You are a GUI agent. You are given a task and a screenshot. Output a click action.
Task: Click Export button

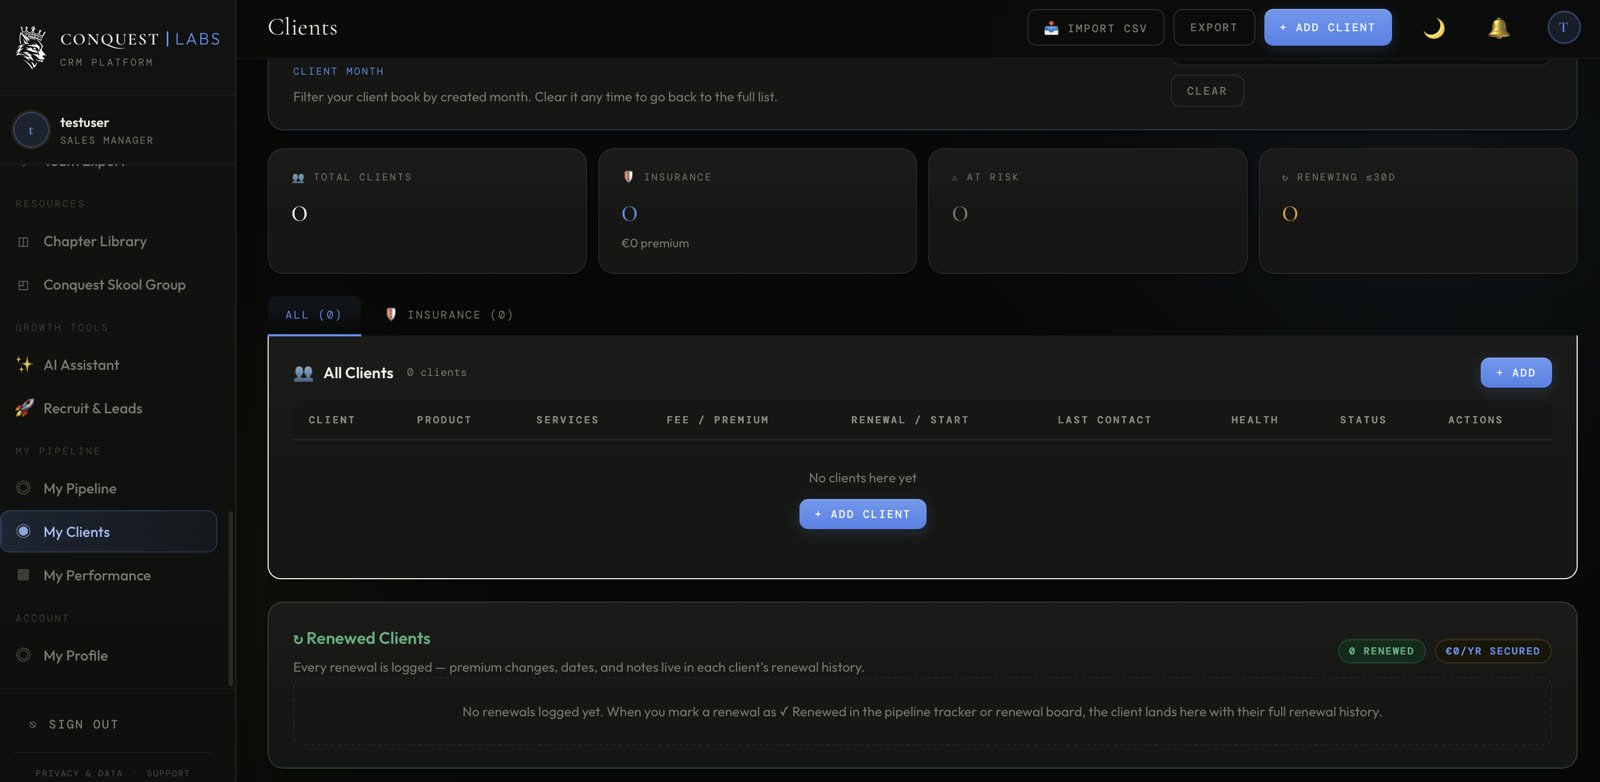pos(1214,28)
